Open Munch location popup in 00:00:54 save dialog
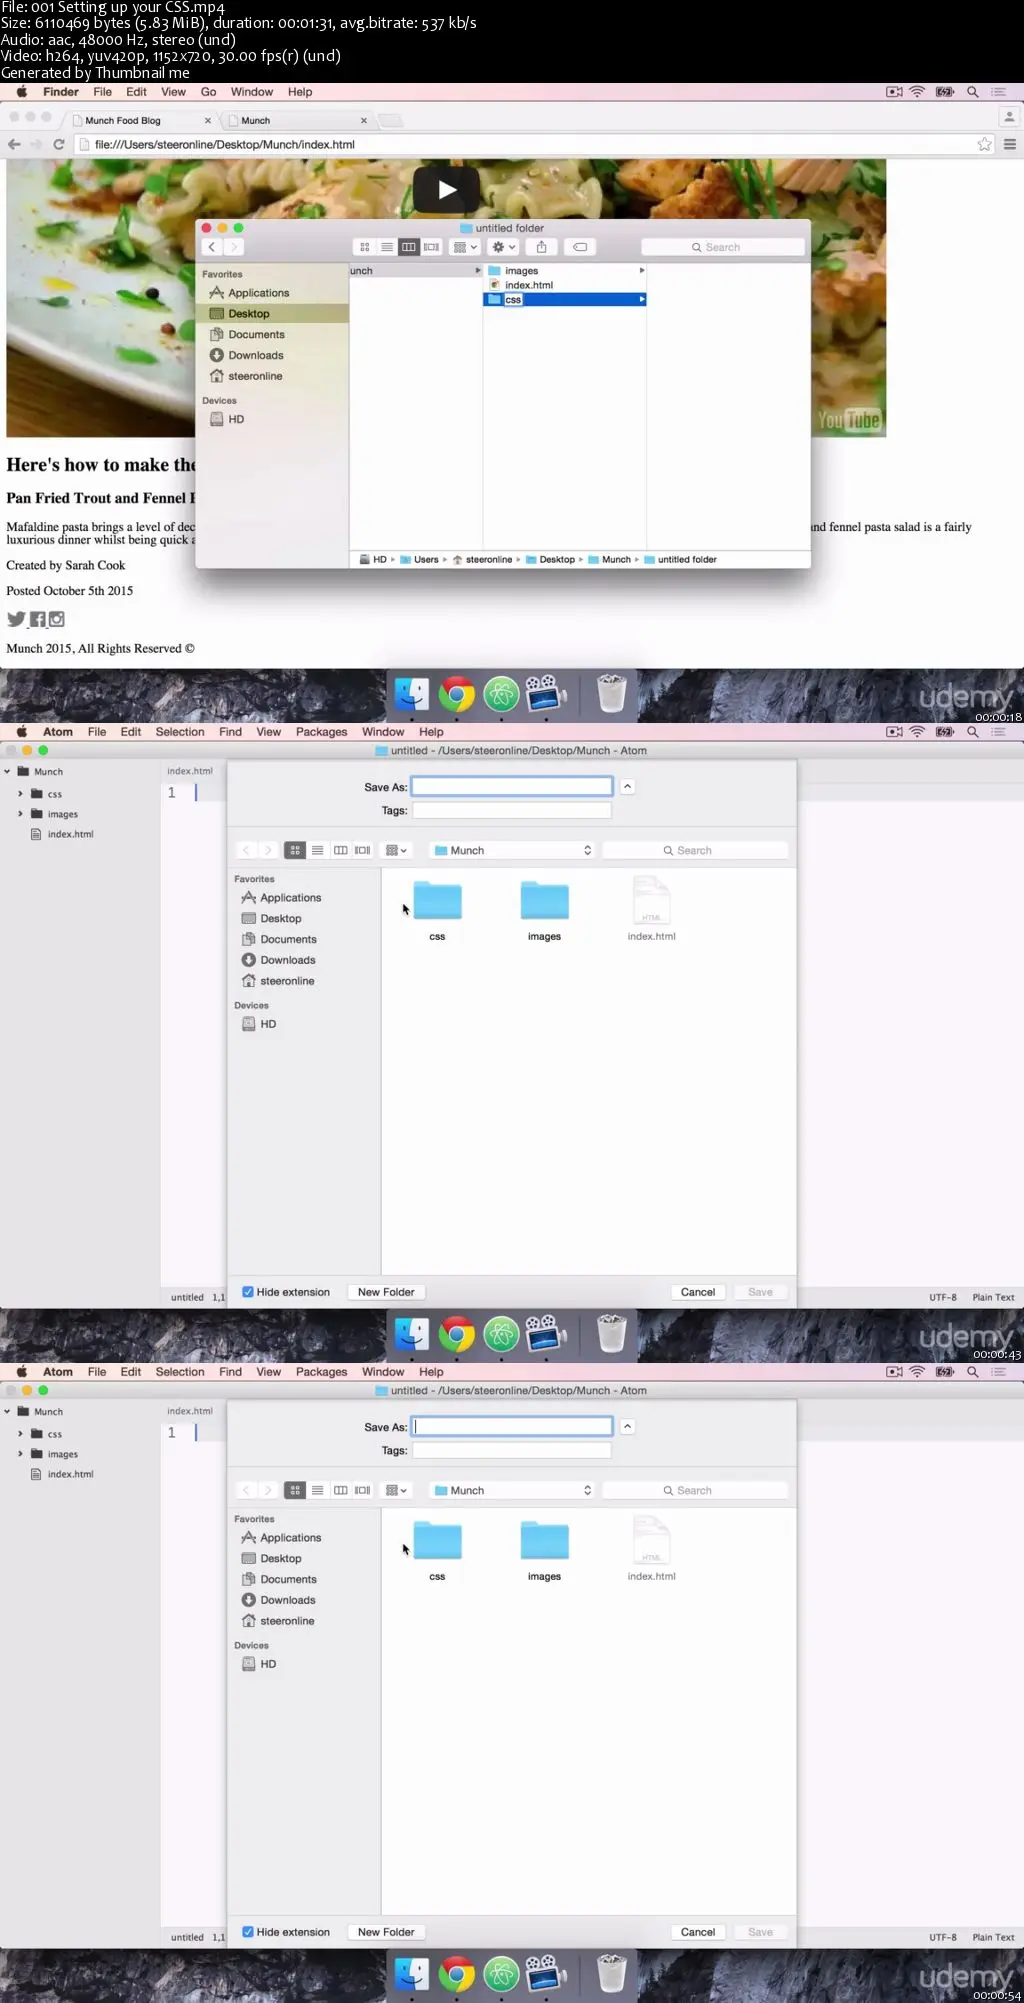The image size is (1024, 2003). (512, 1490)
